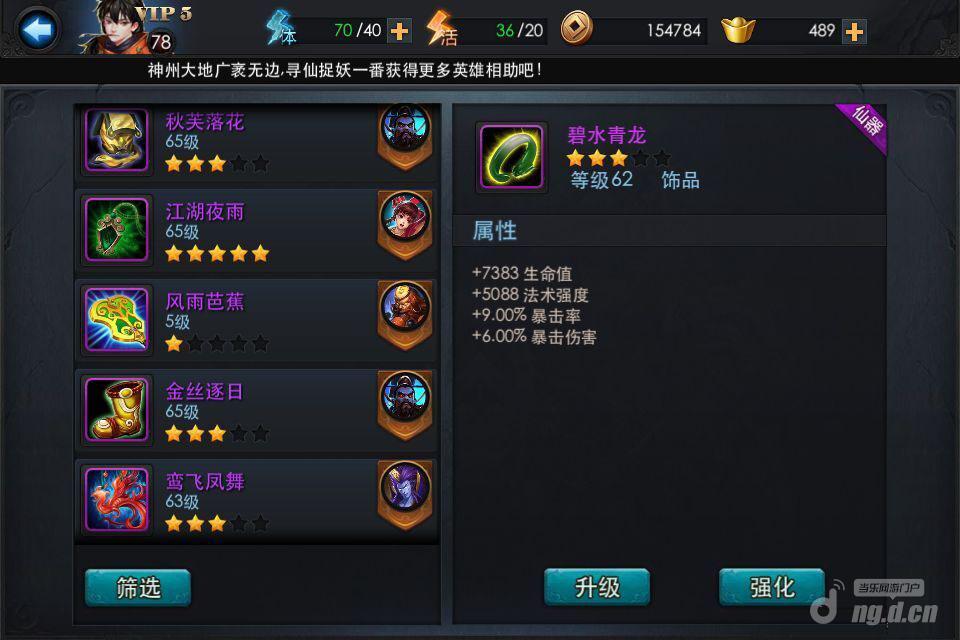This screenshot has width=960, height=640.
Task: Tap the blue stamina lightning icon
Action: point(281,28)
